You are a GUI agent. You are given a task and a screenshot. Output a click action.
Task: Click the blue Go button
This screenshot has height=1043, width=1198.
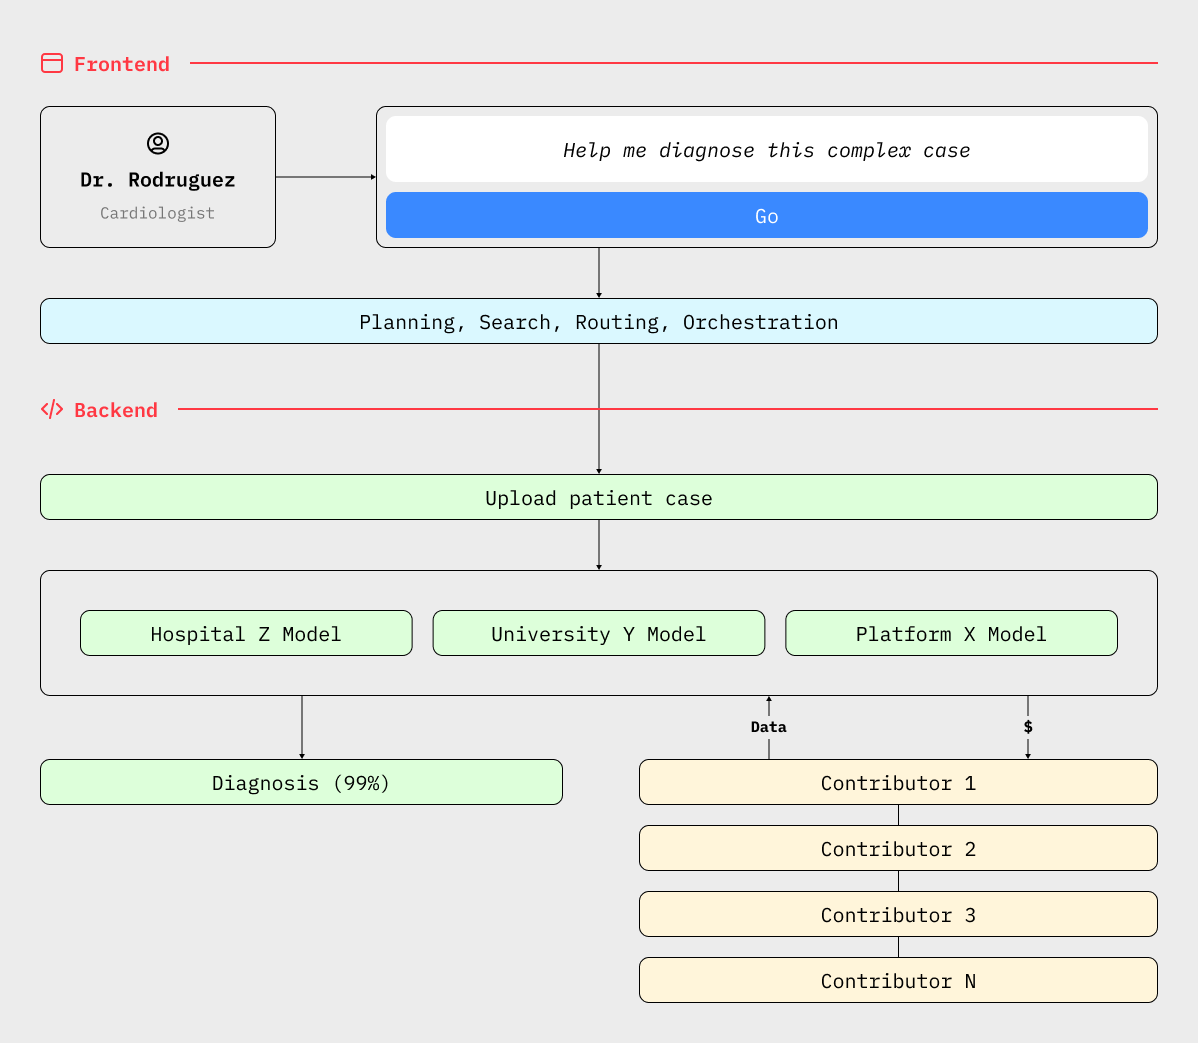[x=766, y=215]
